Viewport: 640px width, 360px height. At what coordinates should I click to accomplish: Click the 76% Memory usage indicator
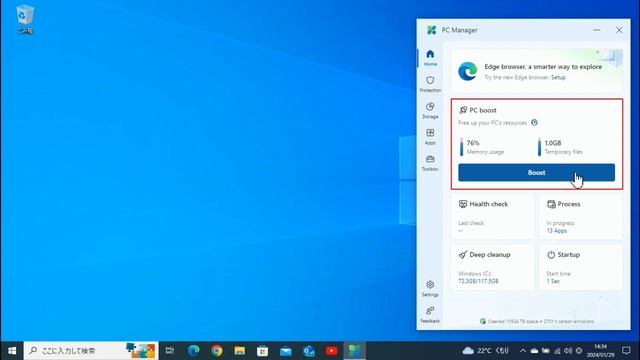pos(482,147)
